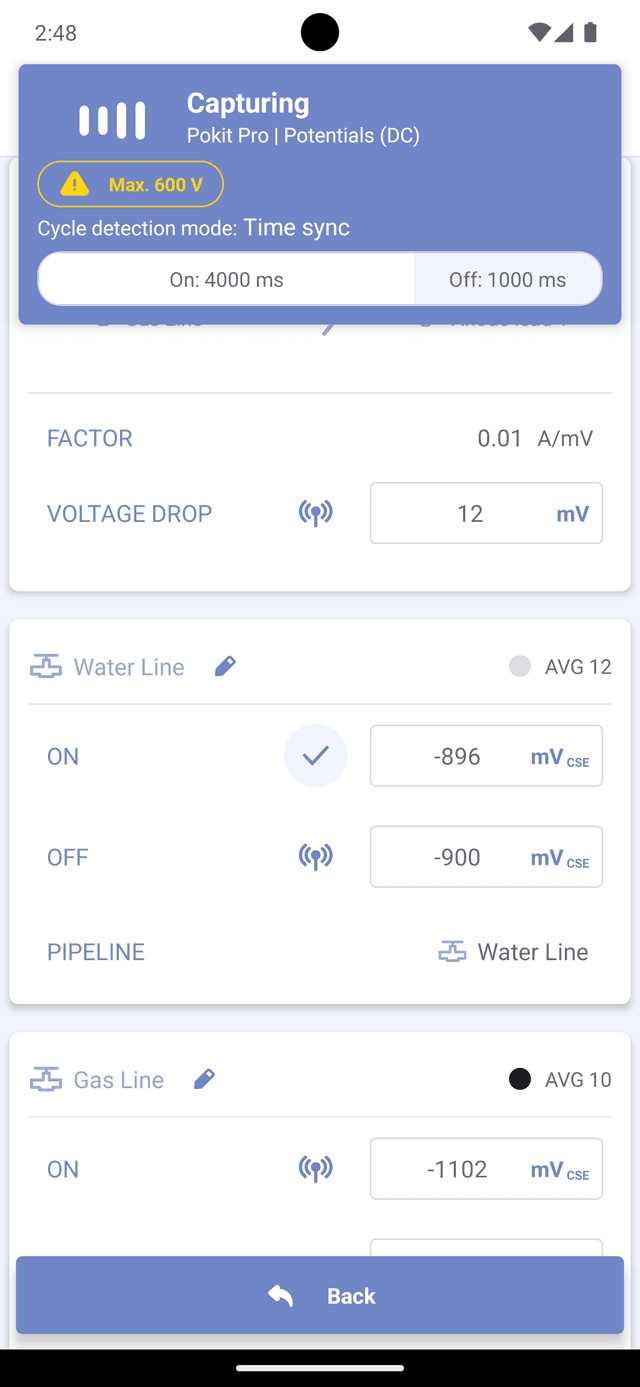Click the Gas Line ON value field
This screenshot has height=1387, width=640.
pos(458,1169)
